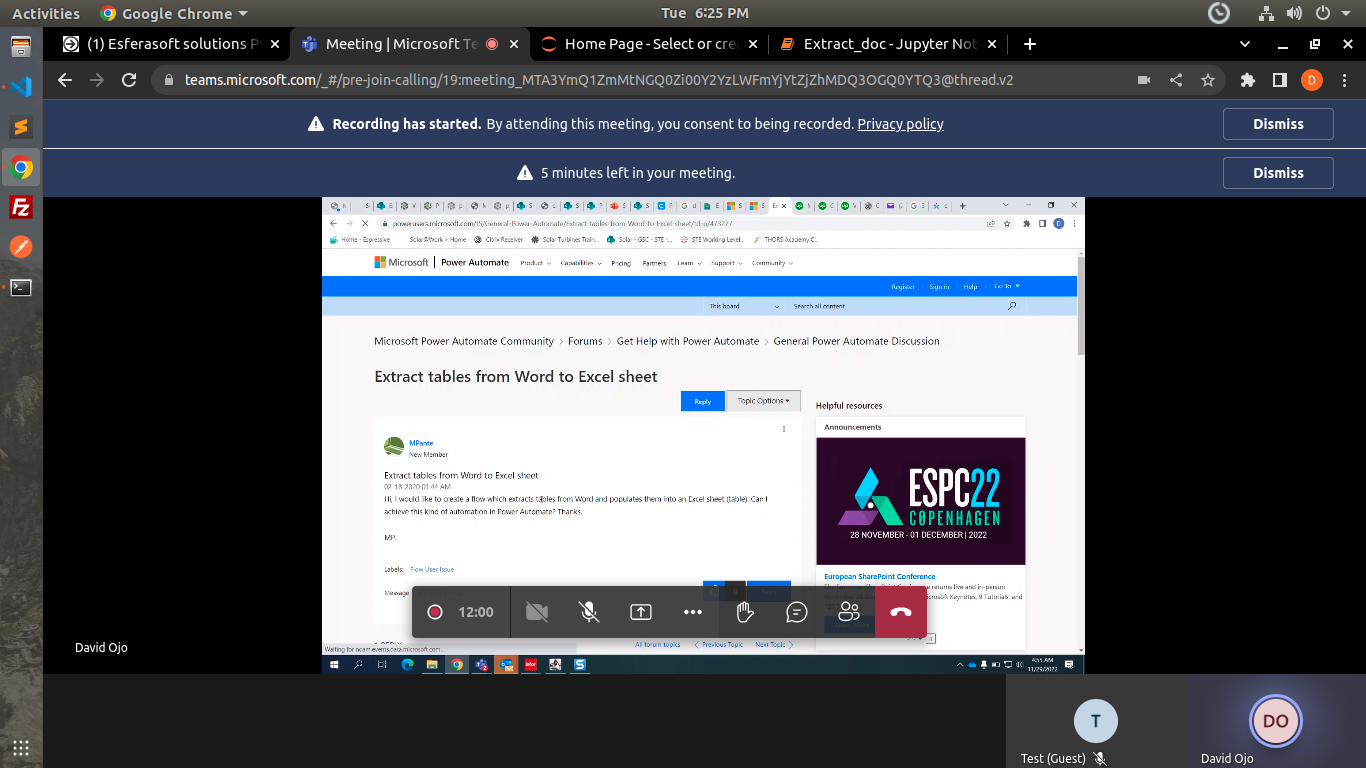
Task: Click the red recording indicator
Action: [435, 612]
